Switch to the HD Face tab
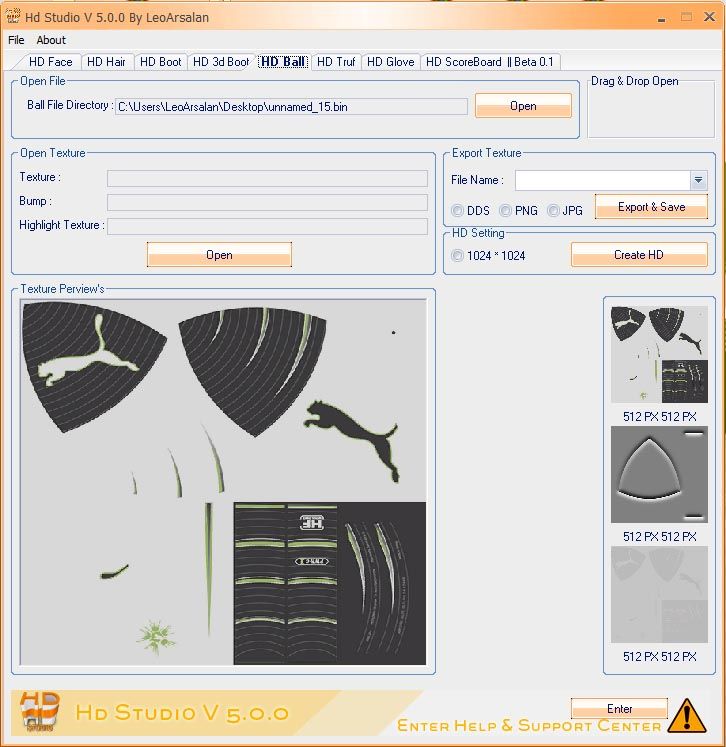Screen dimensions: 726x747 click(50, 62)
